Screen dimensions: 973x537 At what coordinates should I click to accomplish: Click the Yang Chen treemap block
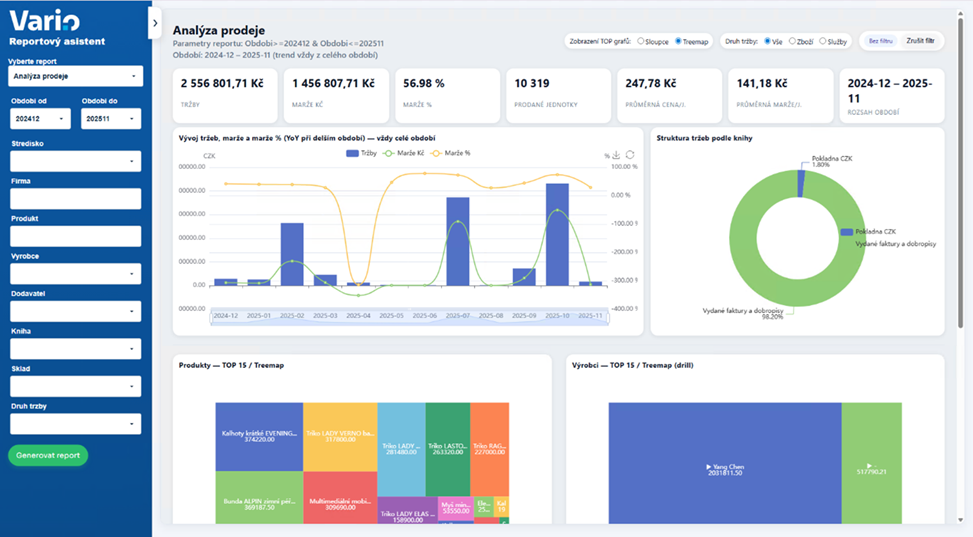click(x=710, y=466)
